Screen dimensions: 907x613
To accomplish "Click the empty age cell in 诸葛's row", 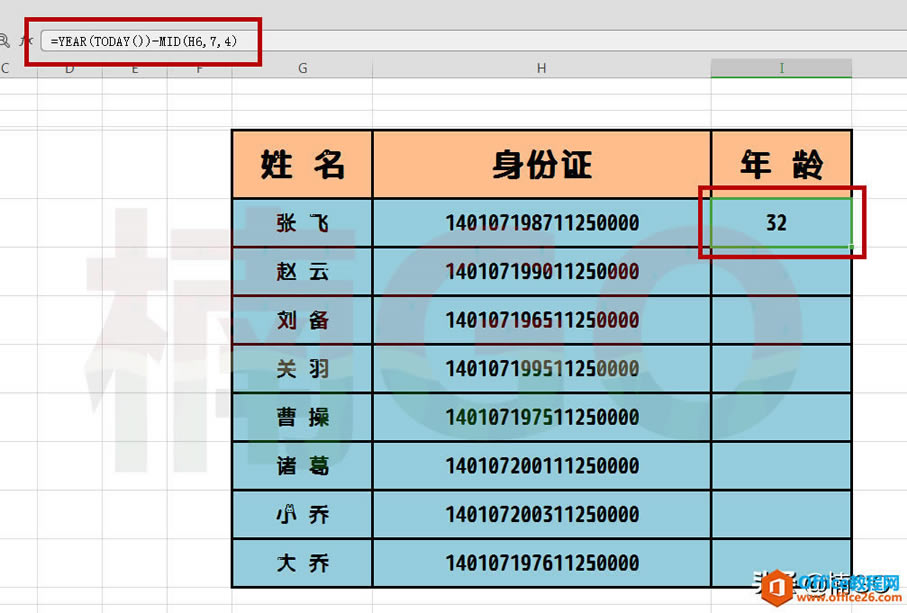I will tap(781, 466).
